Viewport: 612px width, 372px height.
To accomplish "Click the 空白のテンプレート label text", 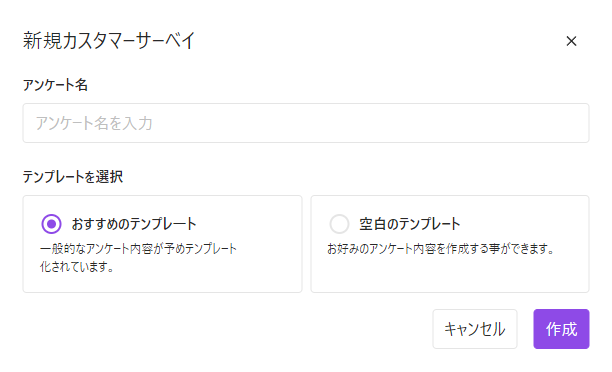I will point(410,224).
